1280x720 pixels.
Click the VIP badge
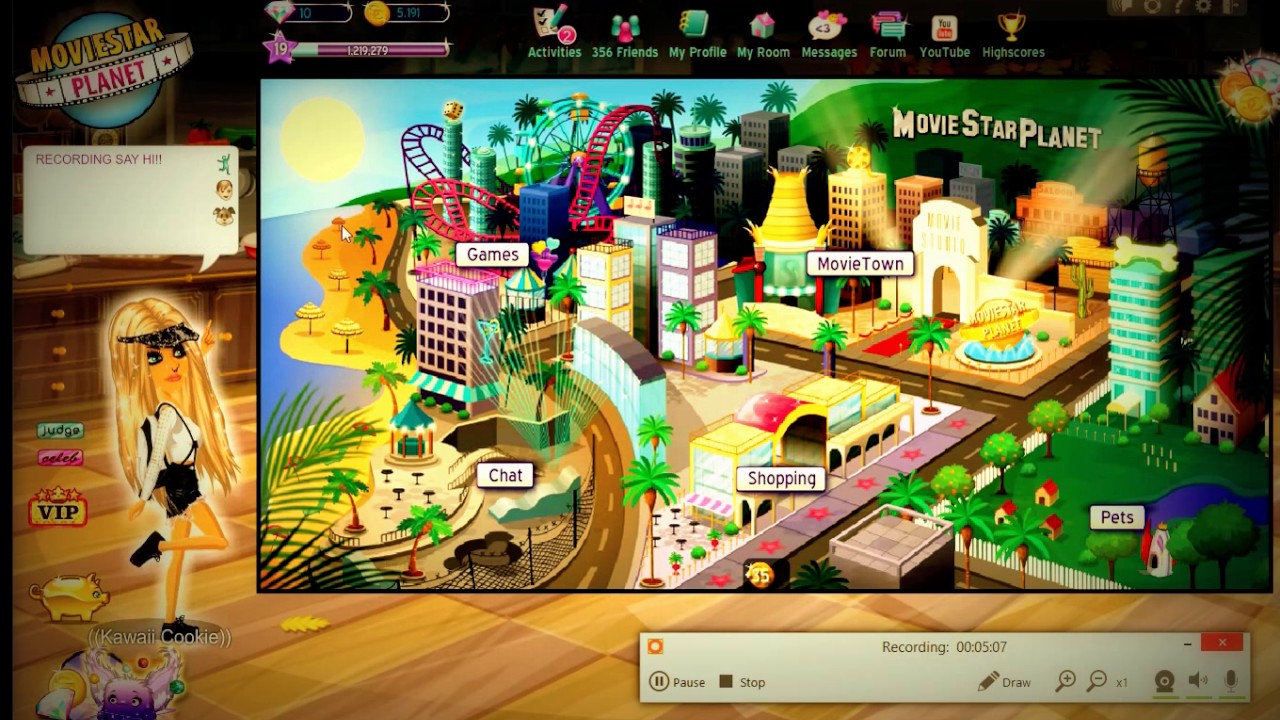click(57, 508)
